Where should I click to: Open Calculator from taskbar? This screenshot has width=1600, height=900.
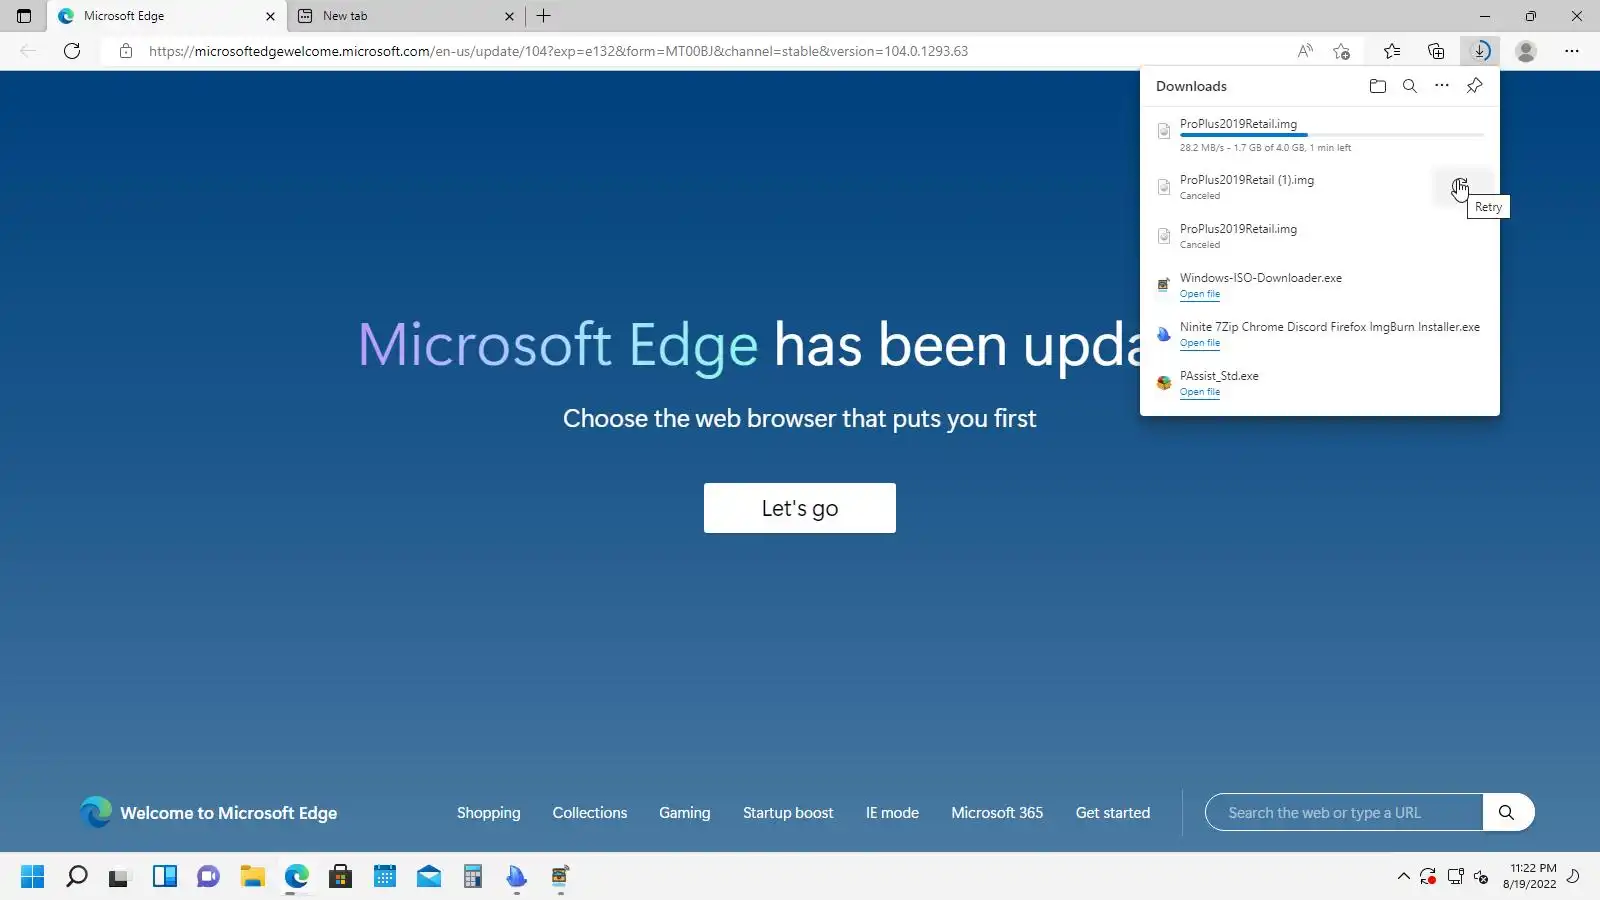tap(473, 877)
